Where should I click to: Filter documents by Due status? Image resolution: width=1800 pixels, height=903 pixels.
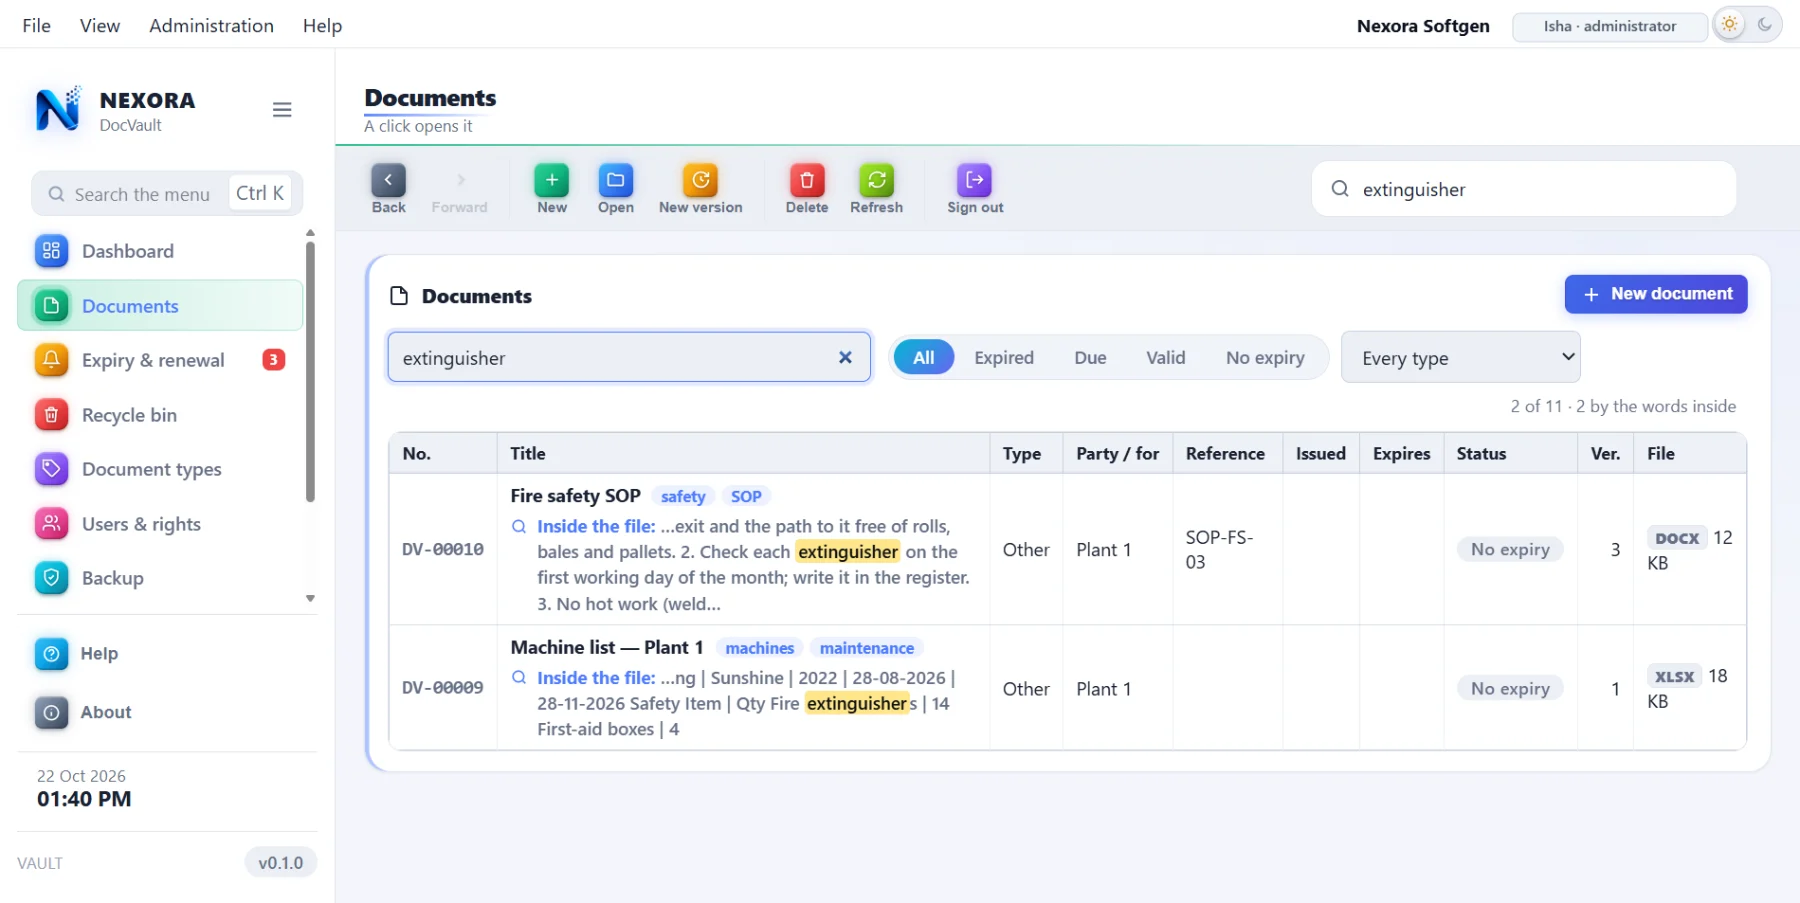point(1090,357)
